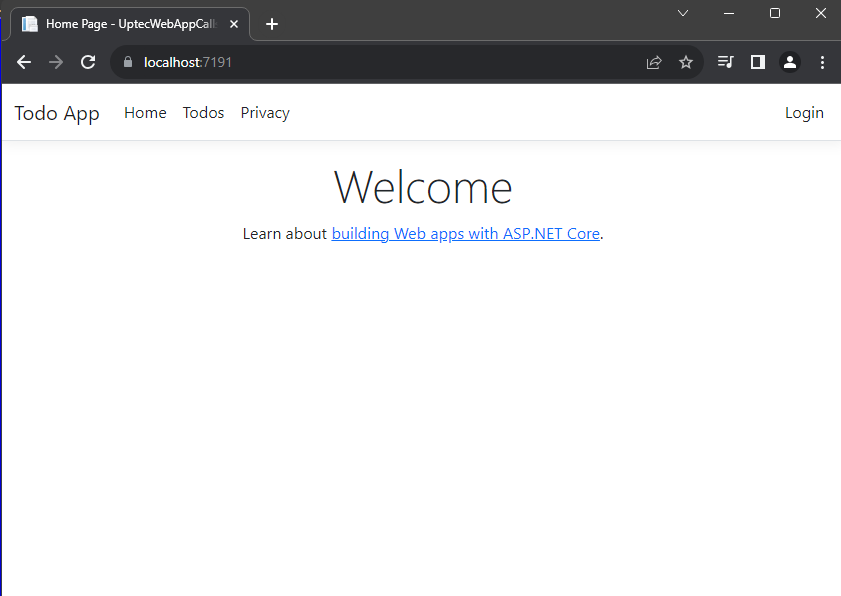Open the media controls icon
Screen dimensions: 841x596
pyautogui.click(x=726, y=62)
